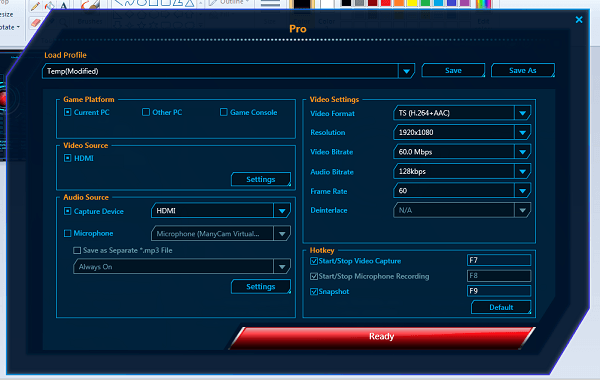Click the Save profile button

[453, 70]
